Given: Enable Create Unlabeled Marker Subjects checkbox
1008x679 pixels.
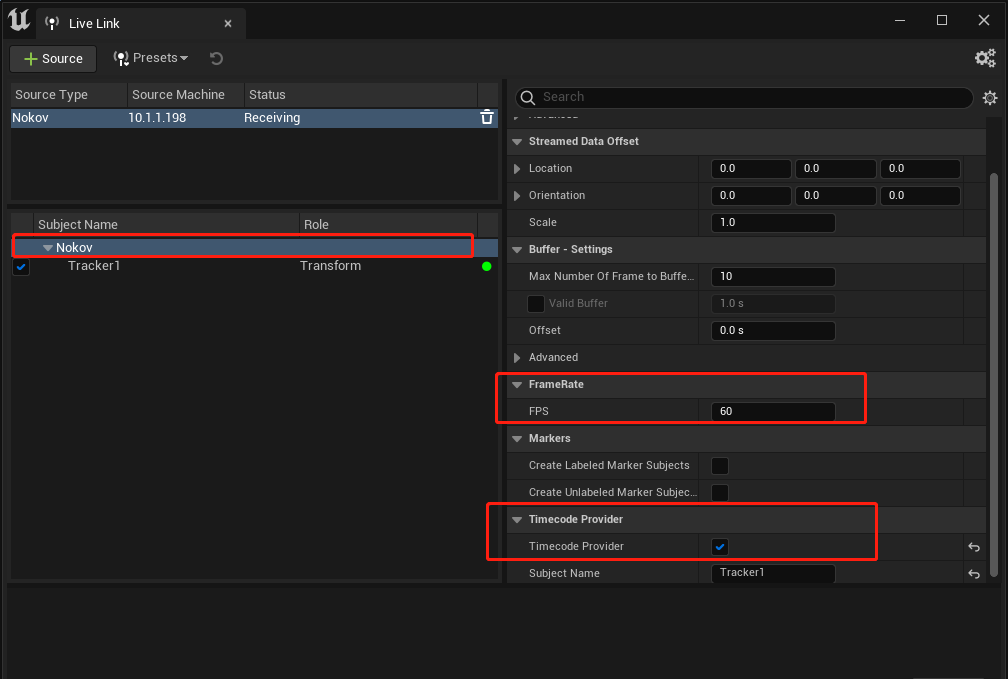Looking at the screenshot, I should (x=720, y=493).
